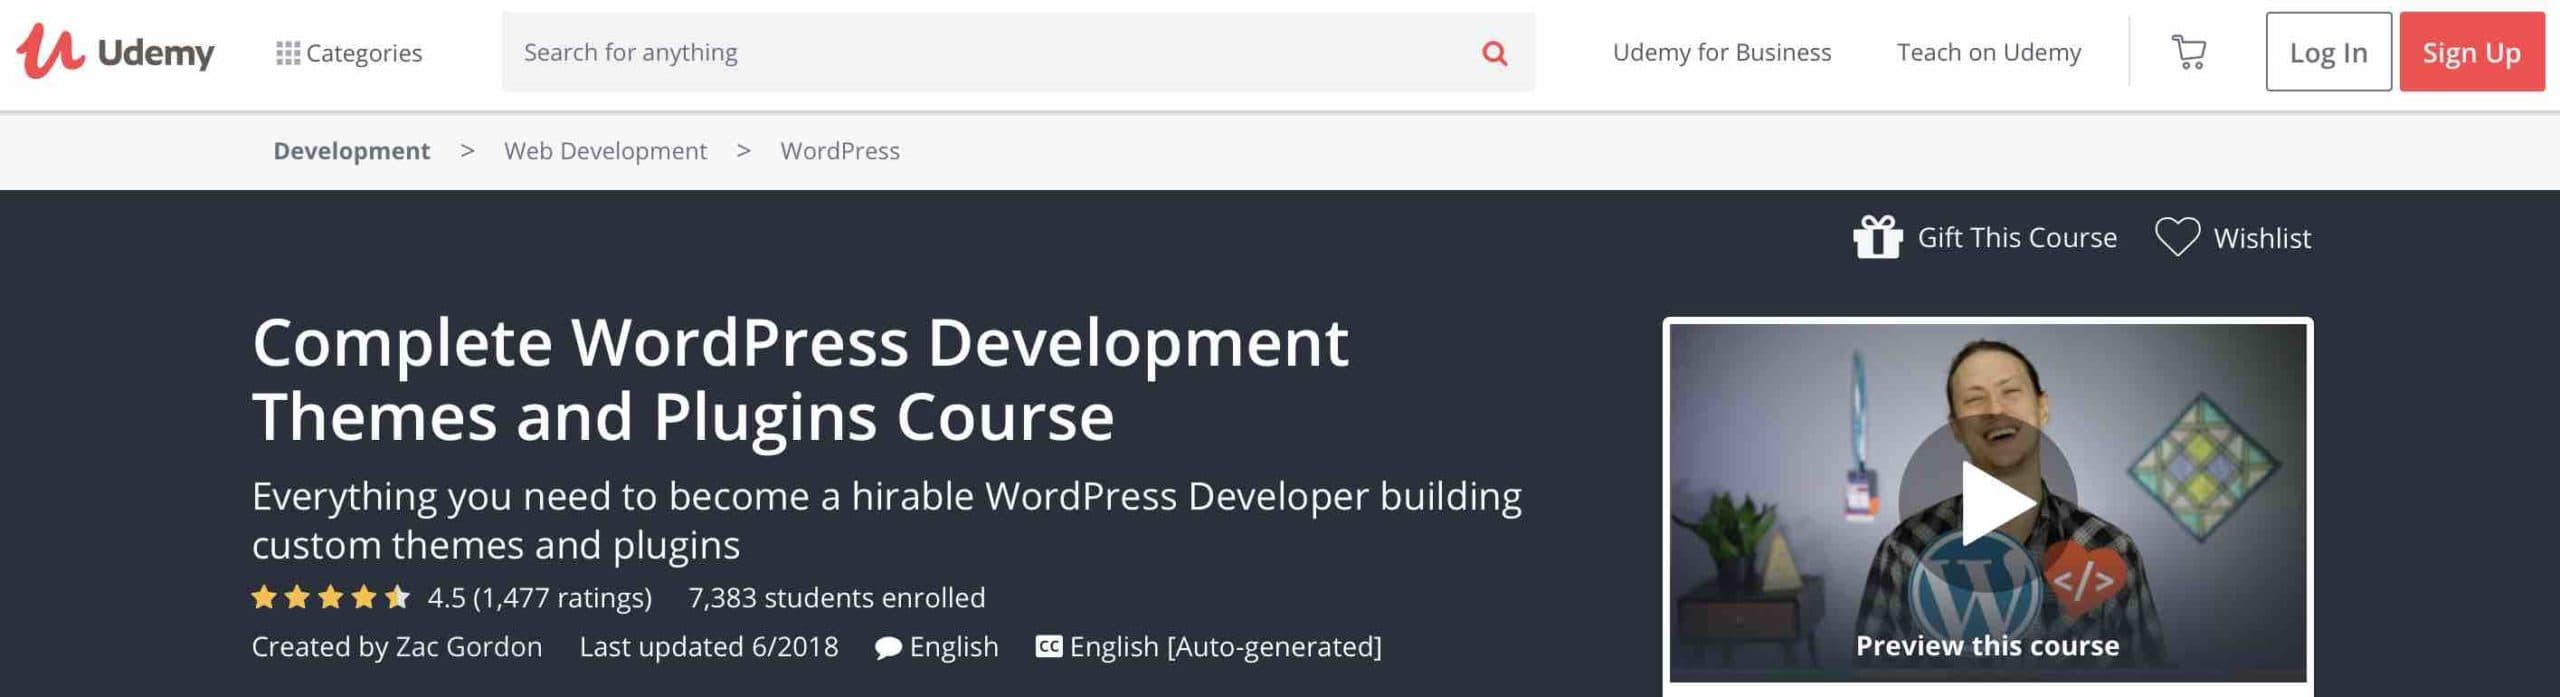Viewport: 2560px width, 697px height.
Task: Open the shopping cart icon
Action: pos(2188,52)
